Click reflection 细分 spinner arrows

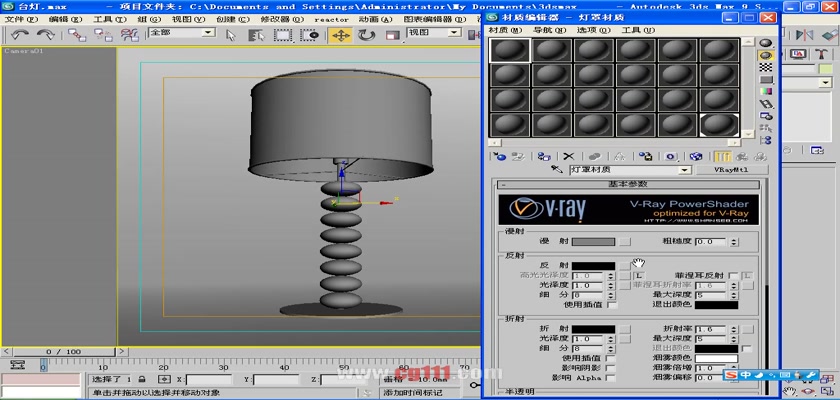[x=611, y=295]
